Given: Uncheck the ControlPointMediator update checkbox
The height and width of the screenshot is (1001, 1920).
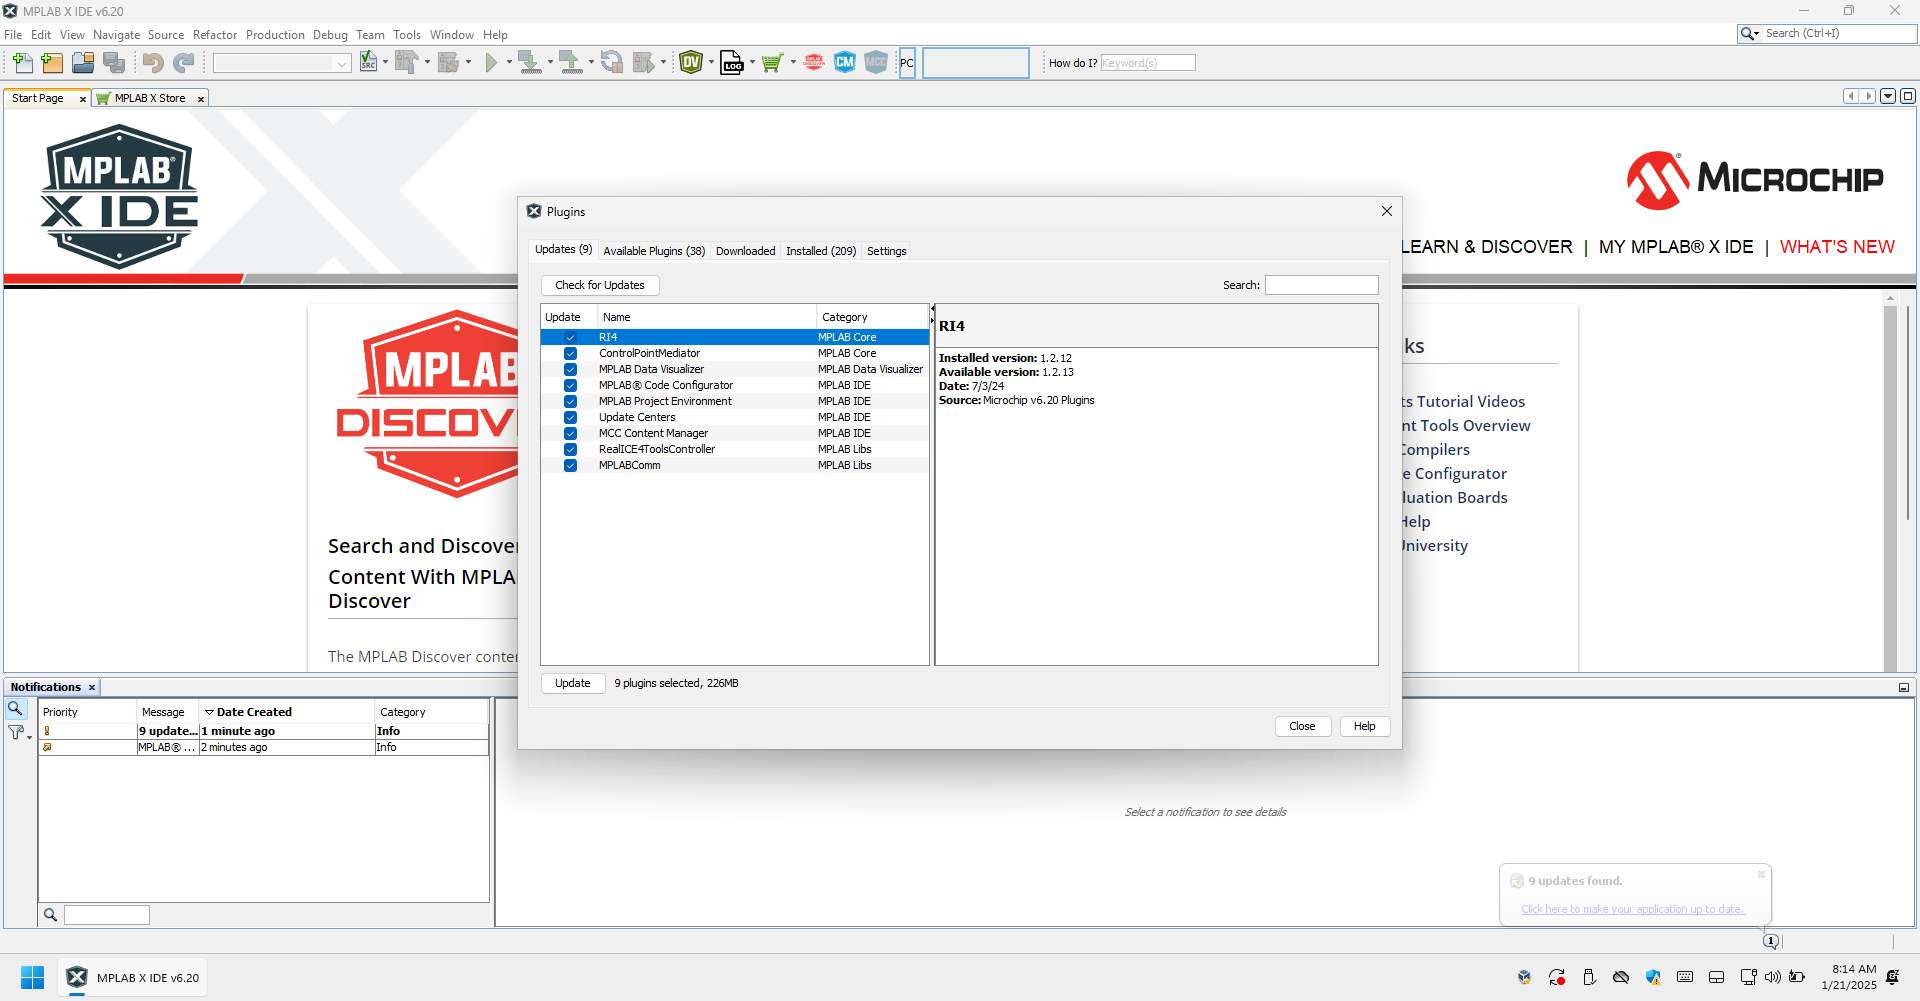Looking at the screenshot, I should (570, 353).
